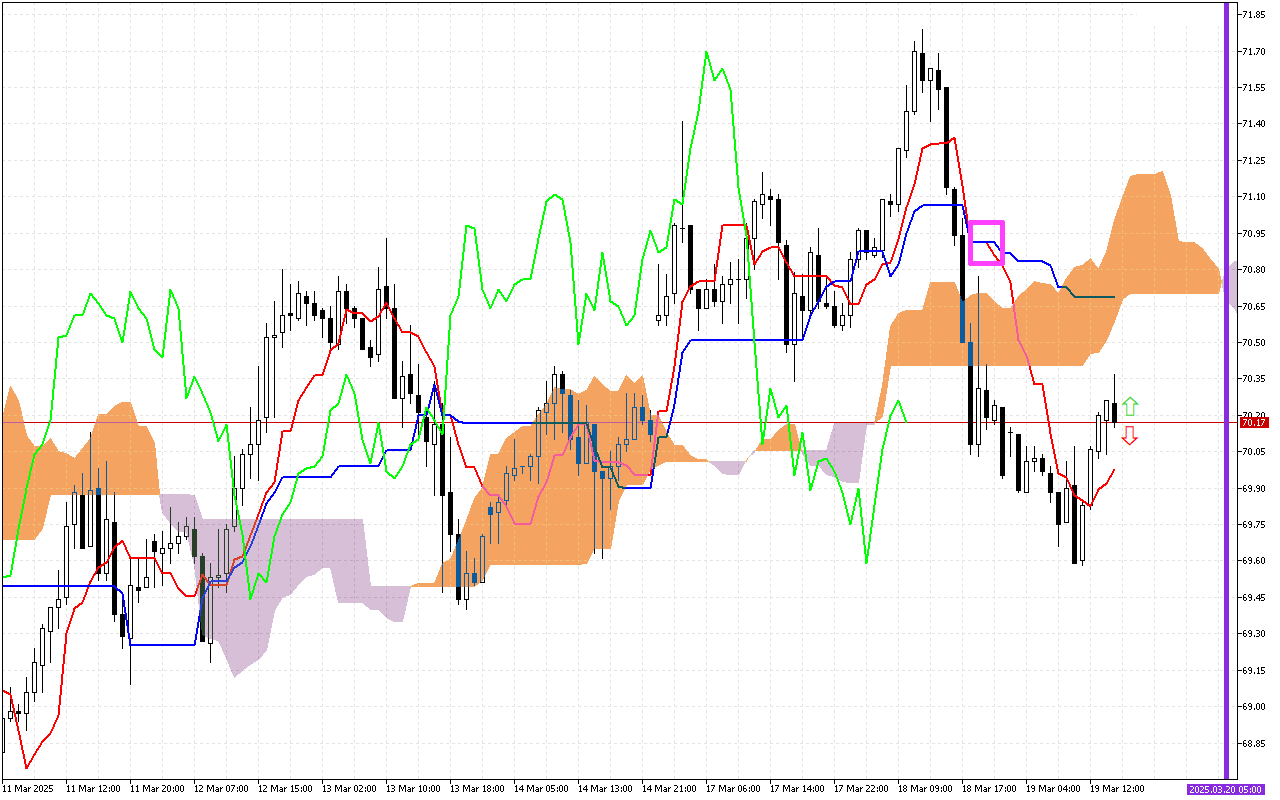Select the 69.00 price level label

1253,707
